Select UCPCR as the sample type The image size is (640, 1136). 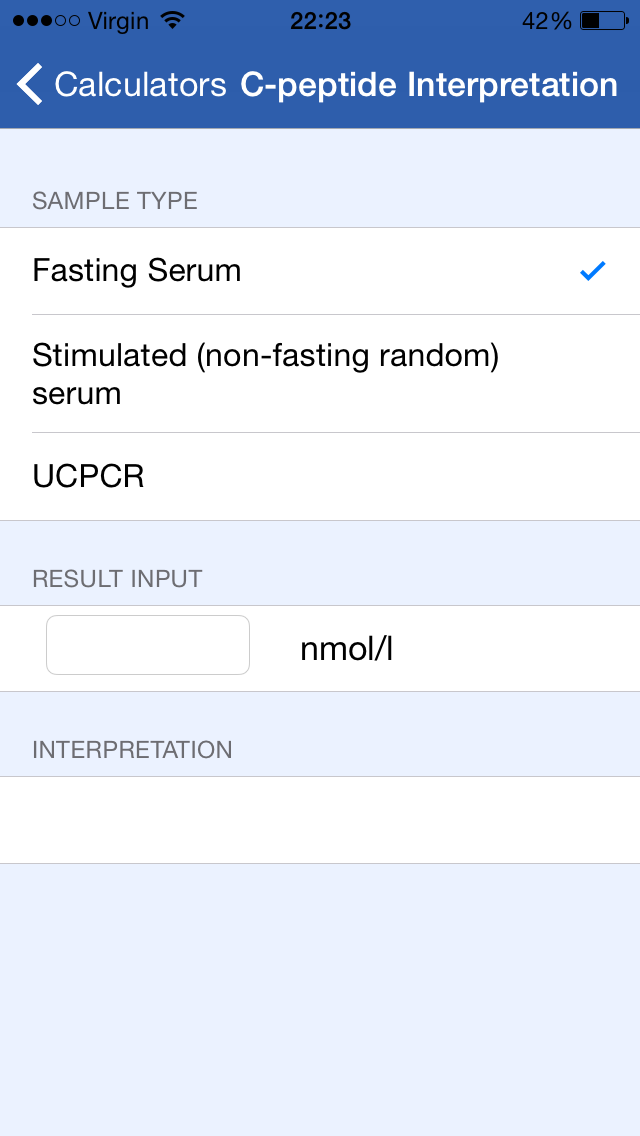coord(89,477)
